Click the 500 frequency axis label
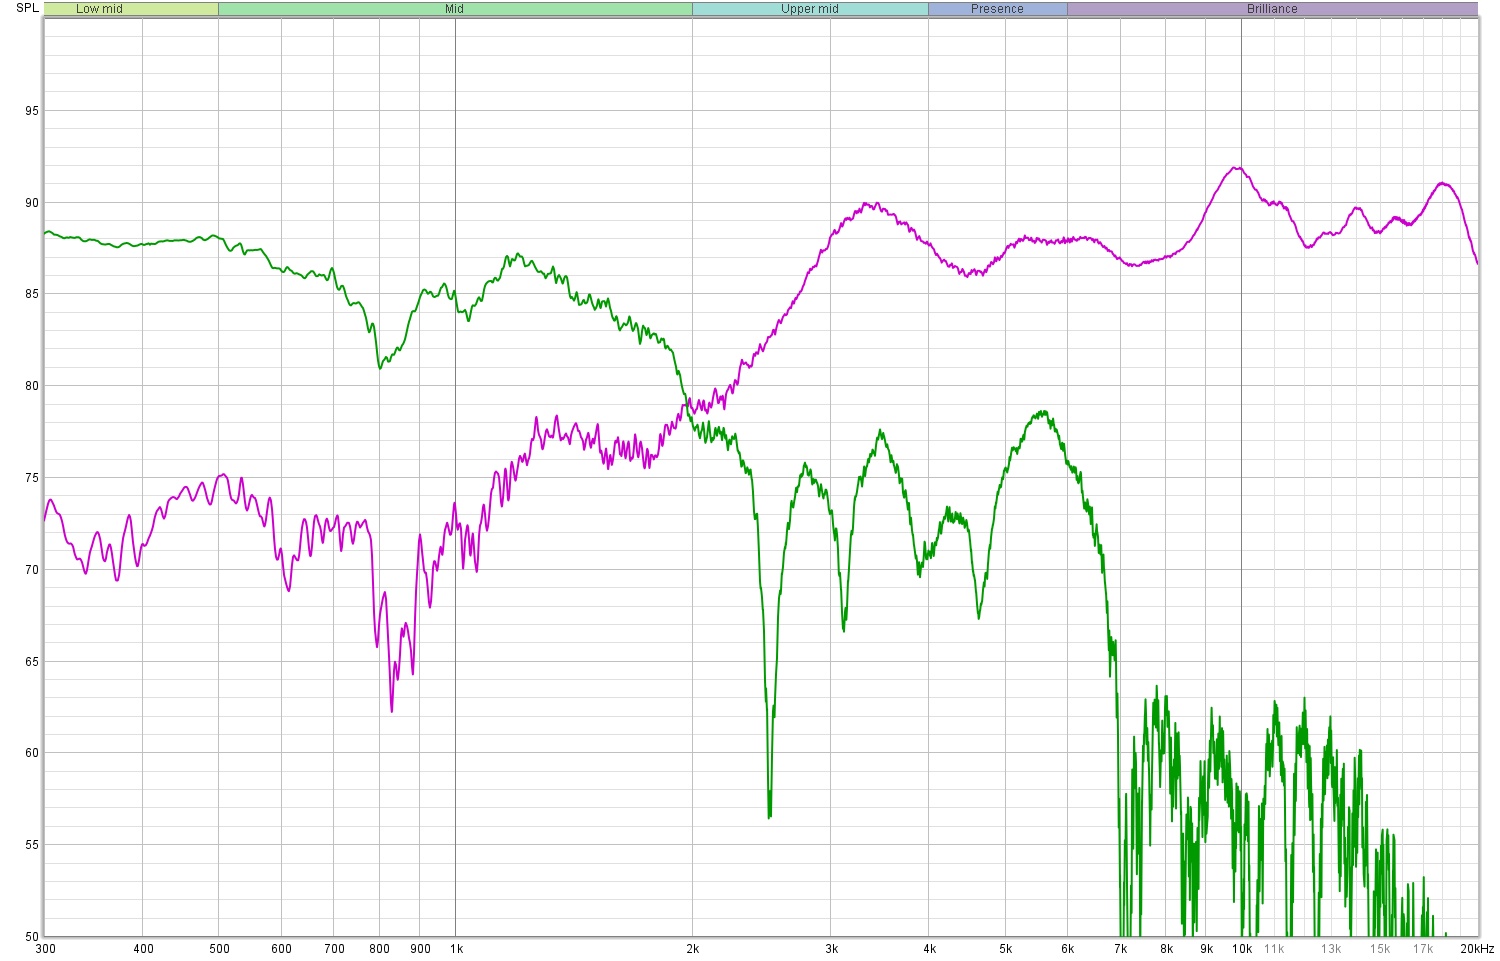 [219, 949]
